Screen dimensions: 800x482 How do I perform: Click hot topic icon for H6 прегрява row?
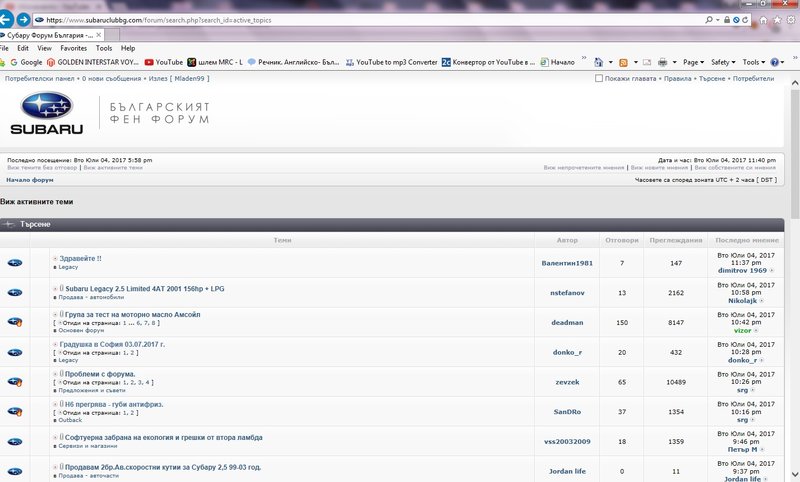click(x=15, y=412)
